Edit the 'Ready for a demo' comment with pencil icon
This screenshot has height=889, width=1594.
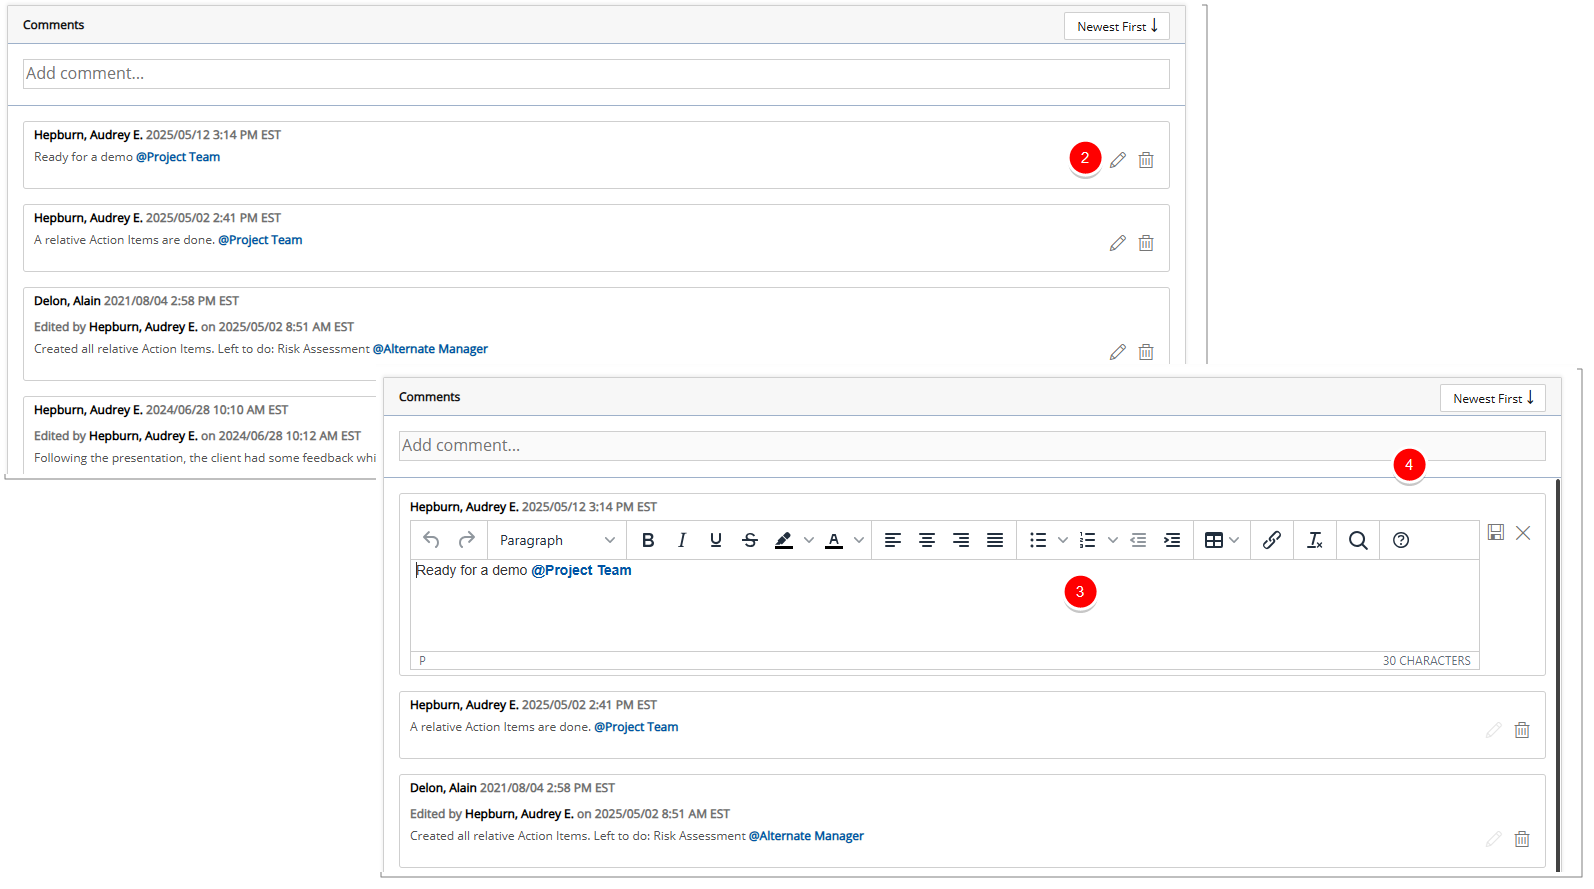(1118, 160)
